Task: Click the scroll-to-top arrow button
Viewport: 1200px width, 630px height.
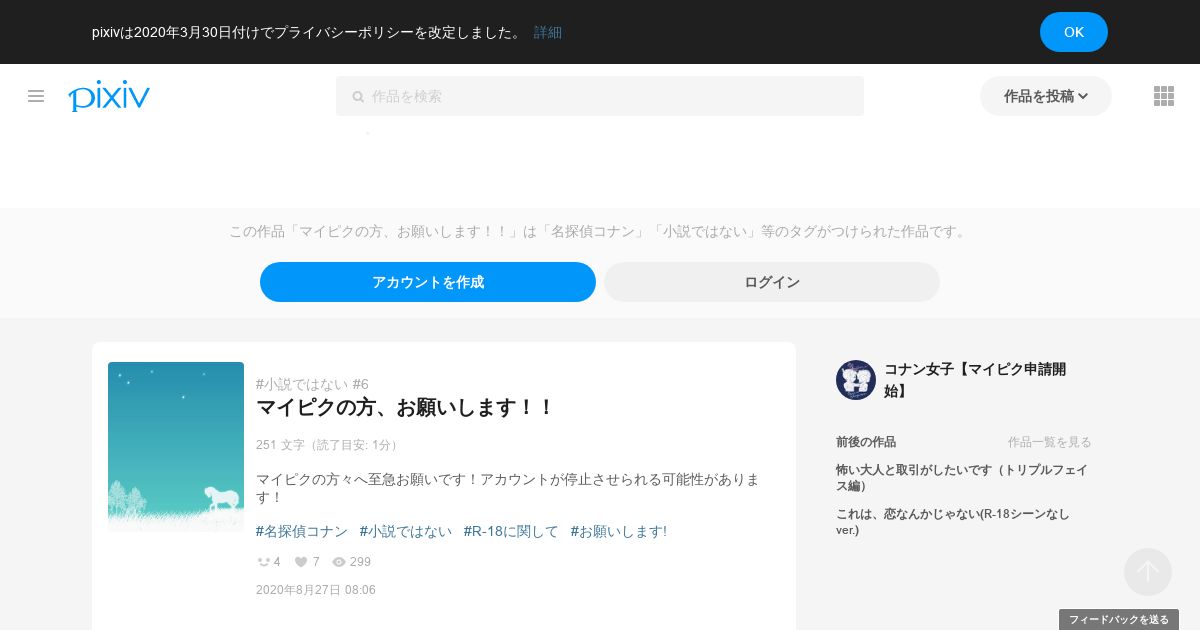Action: [x=1148, y=572]
